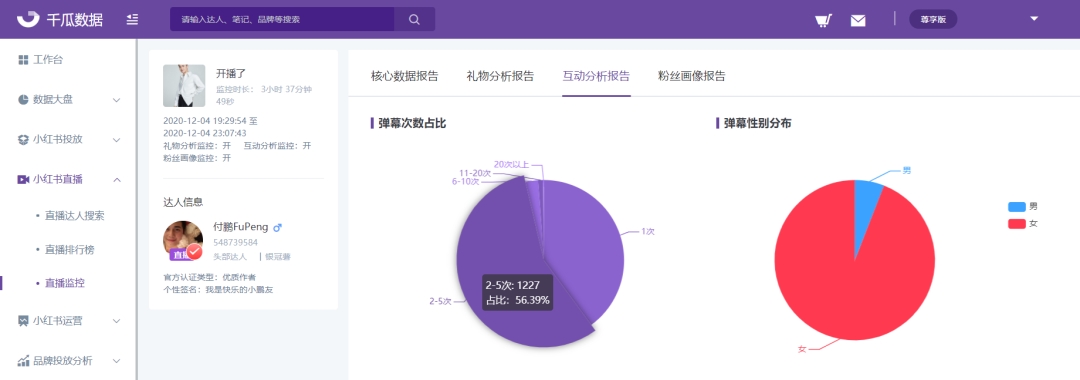Expand the 品牌投放分析 menu chevron
Image resolution: width=1080 pixels, height=380 pixels.
(x=116, y=361)
